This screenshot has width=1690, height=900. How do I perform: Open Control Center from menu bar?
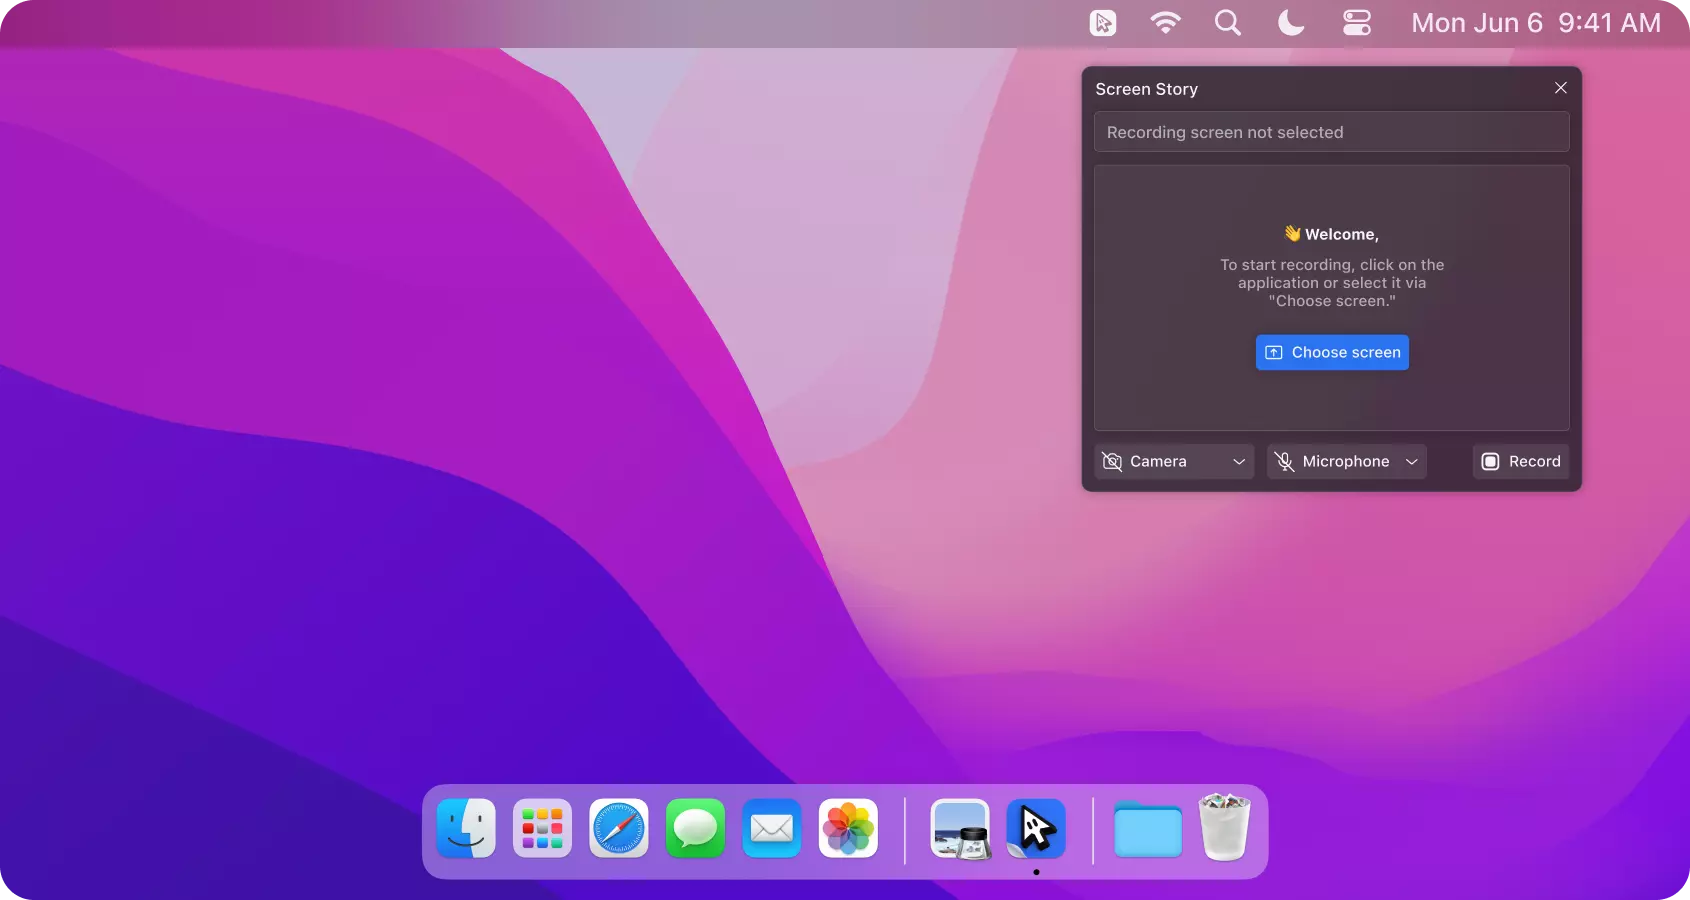(1355, 22)
